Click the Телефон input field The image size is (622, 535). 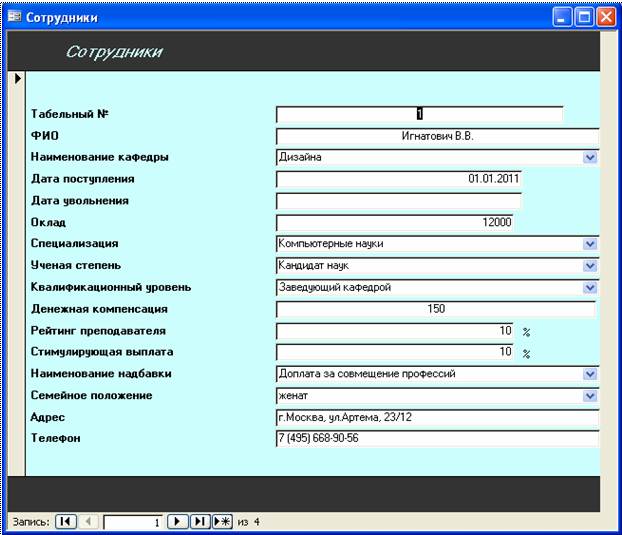(437, 439)
